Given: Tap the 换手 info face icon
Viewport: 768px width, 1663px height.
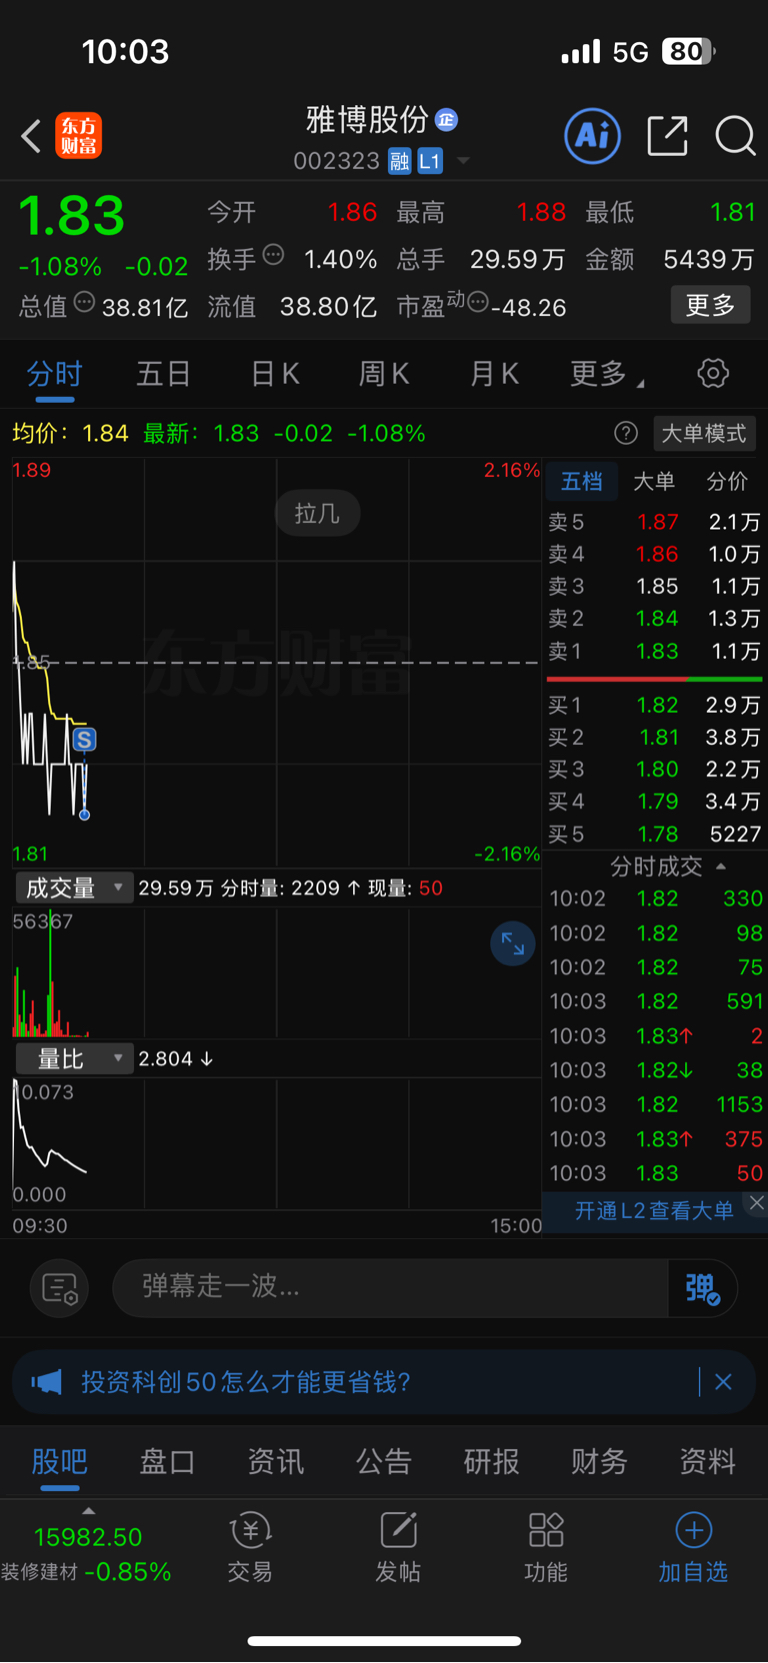Looking at the screenshot, I should tap(273, 256).
